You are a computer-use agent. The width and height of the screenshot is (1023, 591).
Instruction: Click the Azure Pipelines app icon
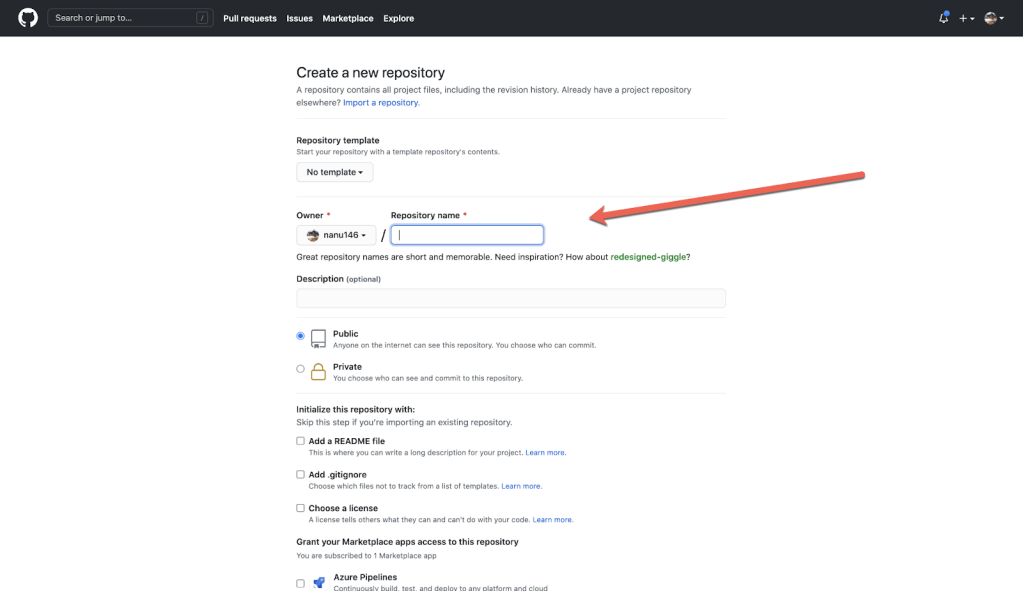tap(319, 582)
